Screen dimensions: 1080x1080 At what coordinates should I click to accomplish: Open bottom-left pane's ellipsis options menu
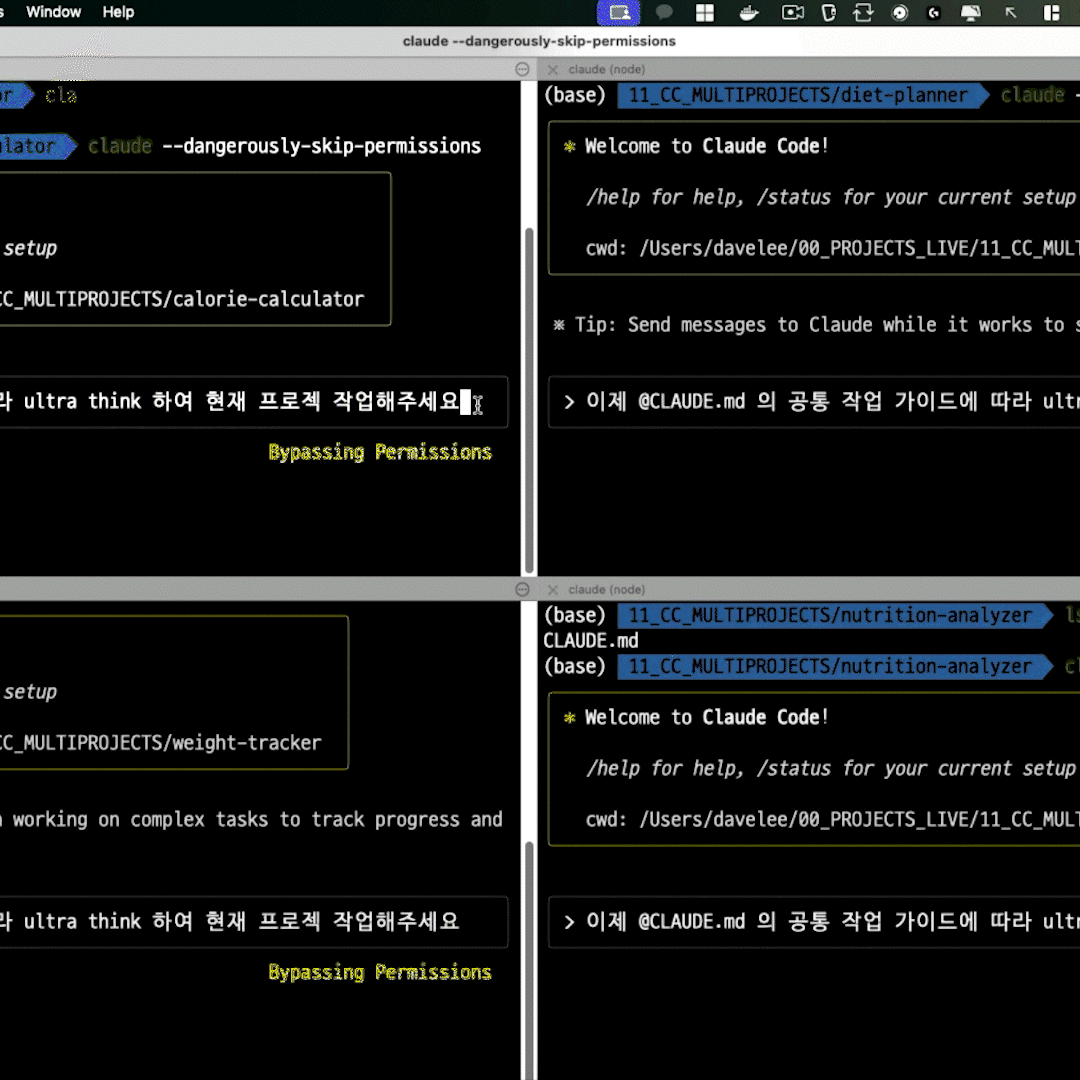[521, 590]
